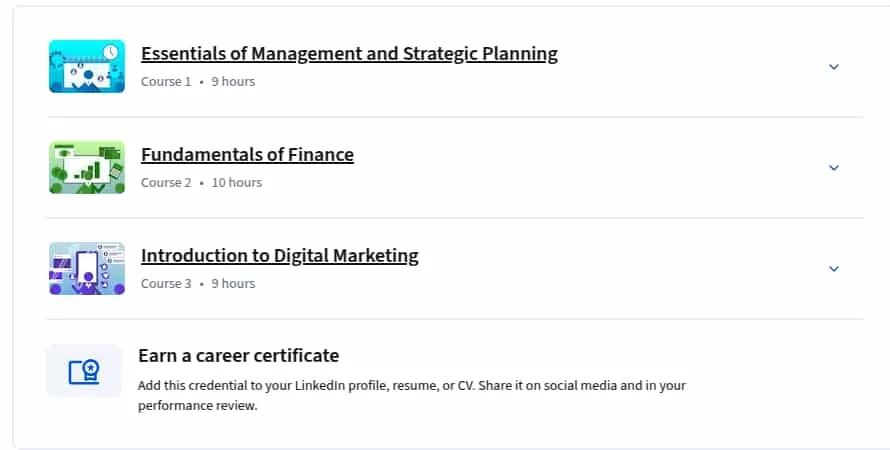Open the Fundamentals of Finance course thumbnail
890x450 pixels.
[87, 167]
